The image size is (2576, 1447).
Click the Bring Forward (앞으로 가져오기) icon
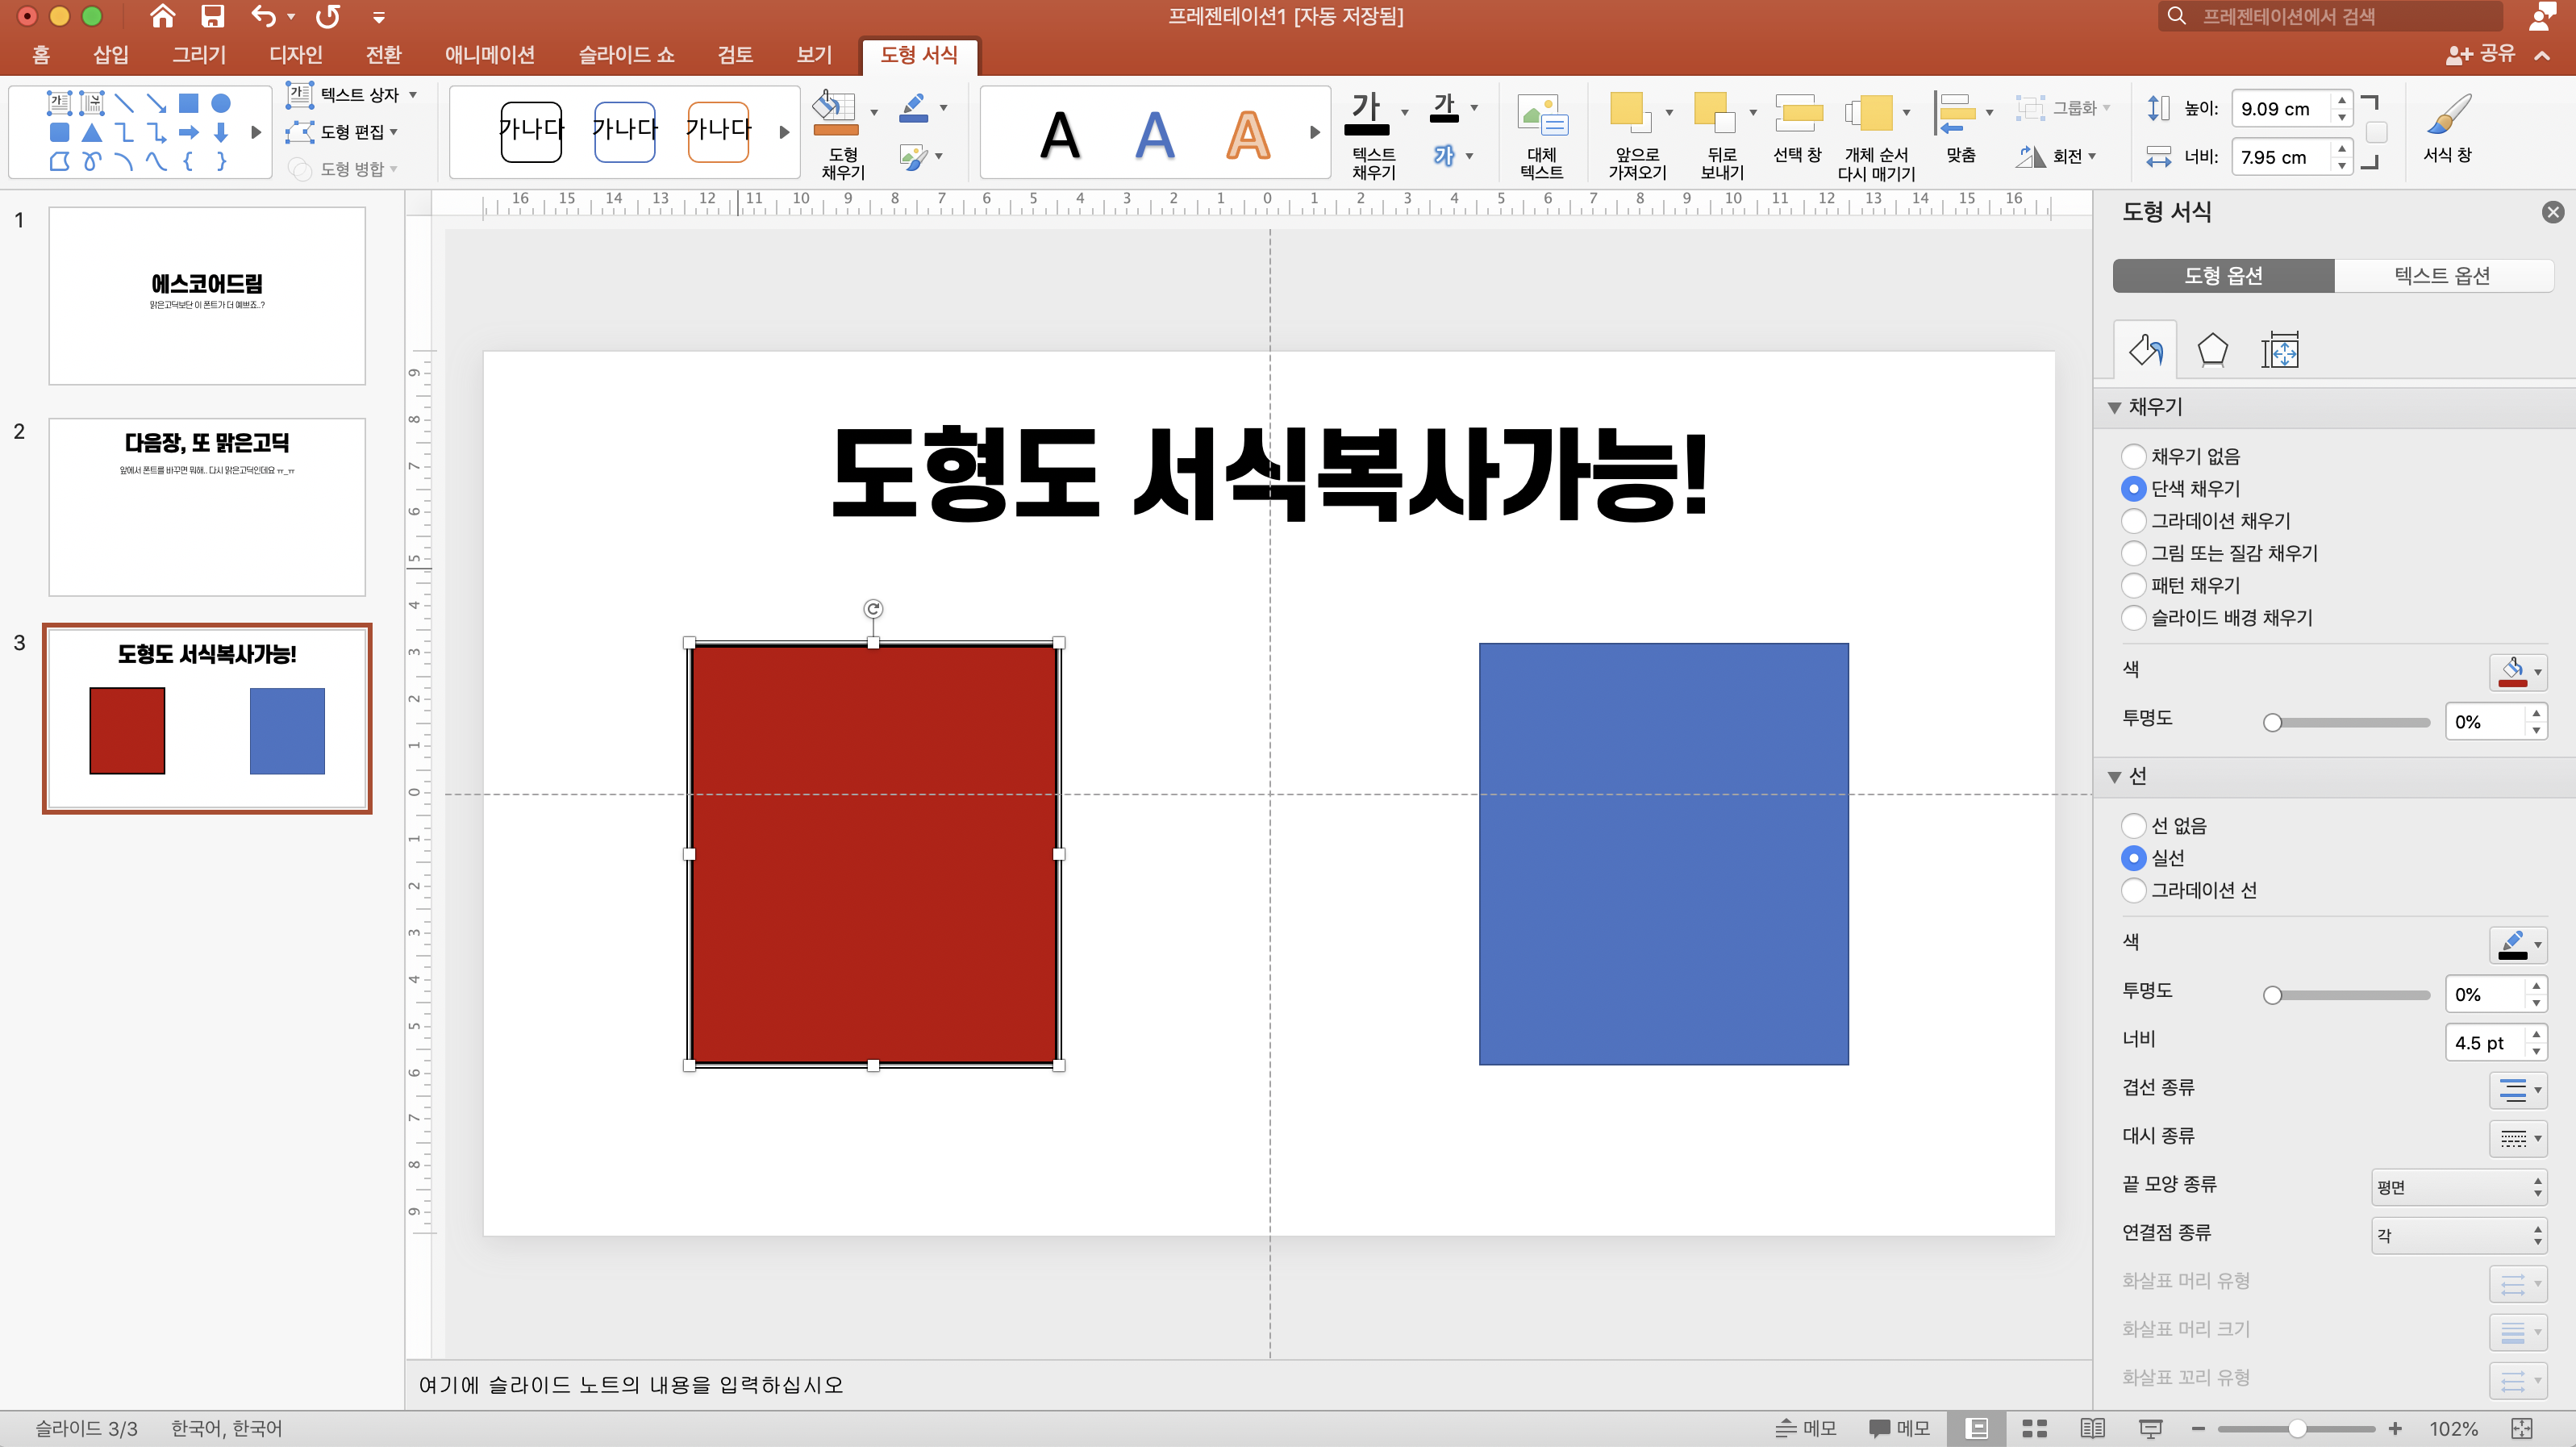click(x=1628, y=114)
